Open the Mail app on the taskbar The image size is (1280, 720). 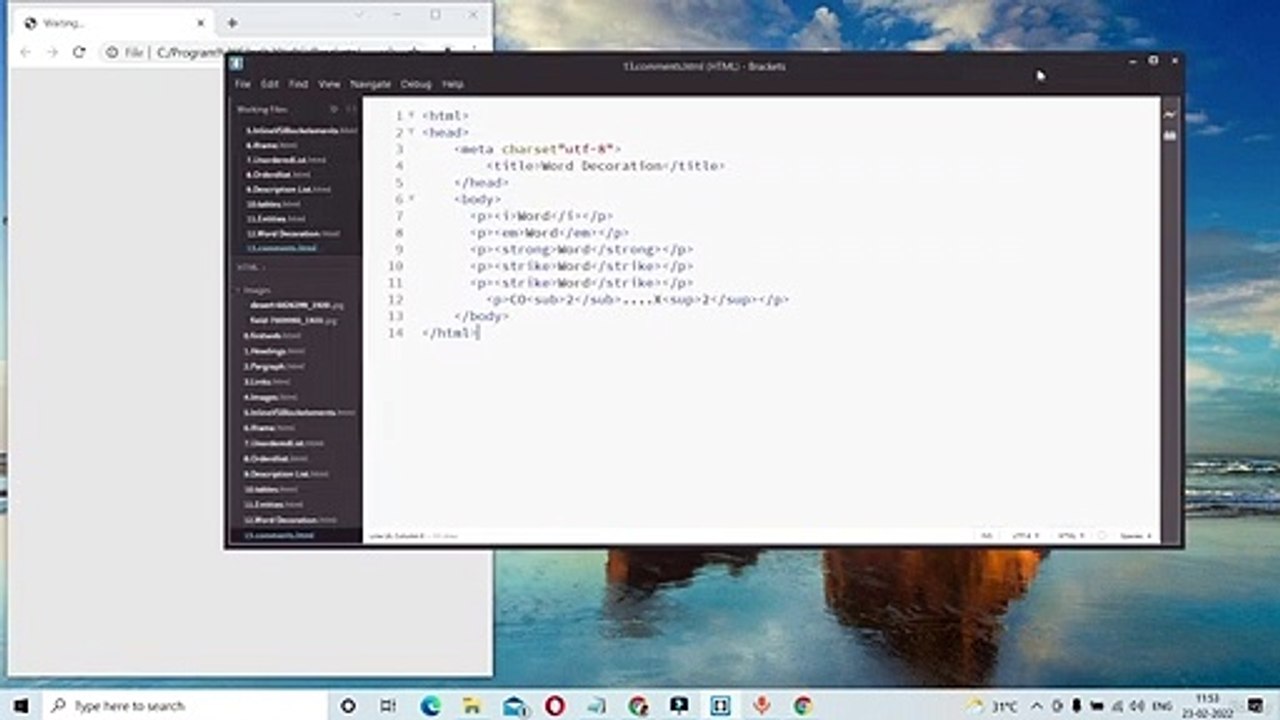click(x=515, y=706)
